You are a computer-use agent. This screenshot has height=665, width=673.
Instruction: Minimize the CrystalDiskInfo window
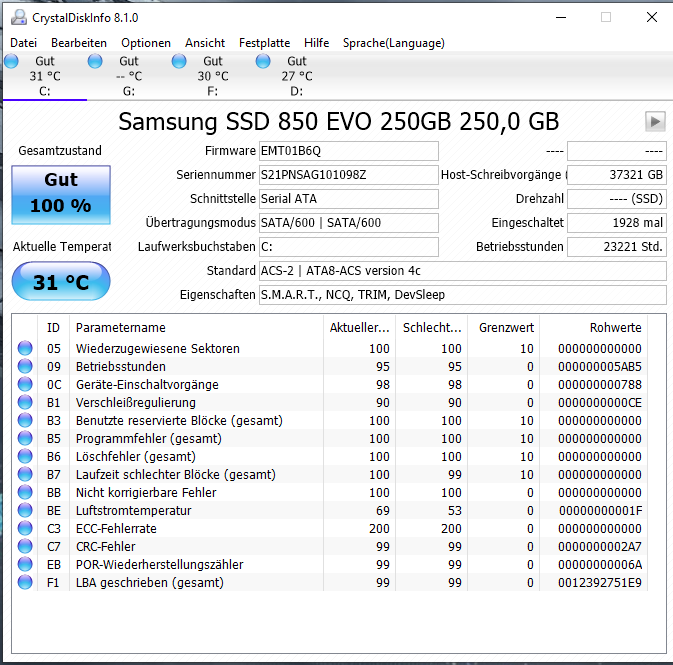pos(561,17)
